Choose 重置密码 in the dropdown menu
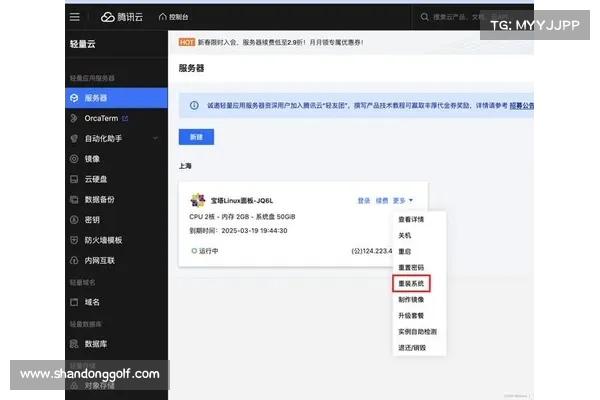 411,267
